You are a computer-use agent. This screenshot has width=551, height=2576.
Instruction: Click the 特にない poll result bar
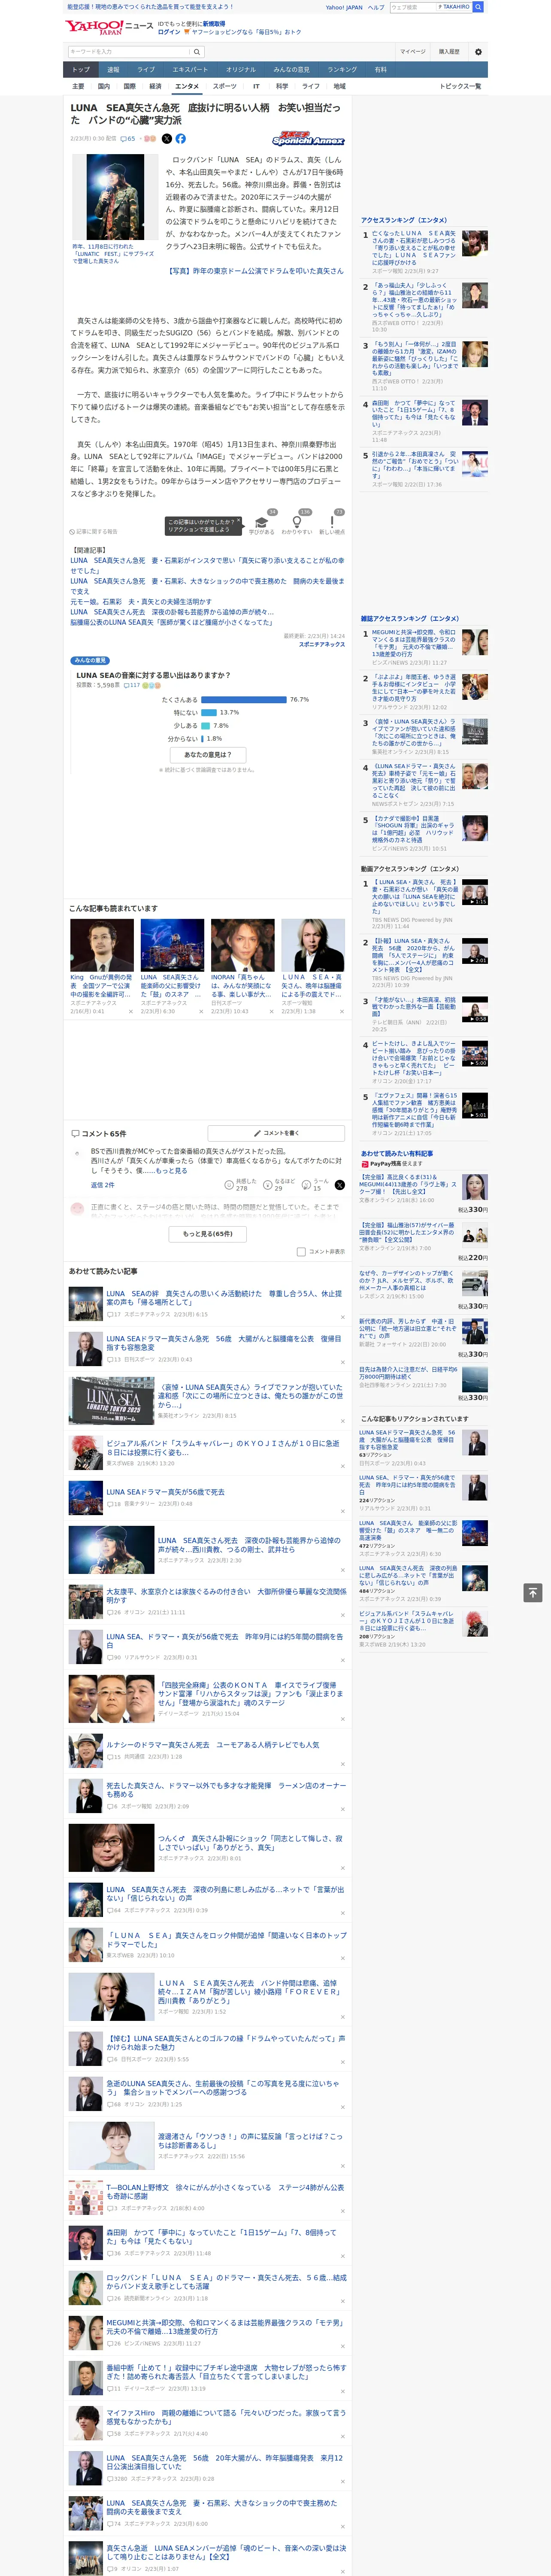(209, 713)
